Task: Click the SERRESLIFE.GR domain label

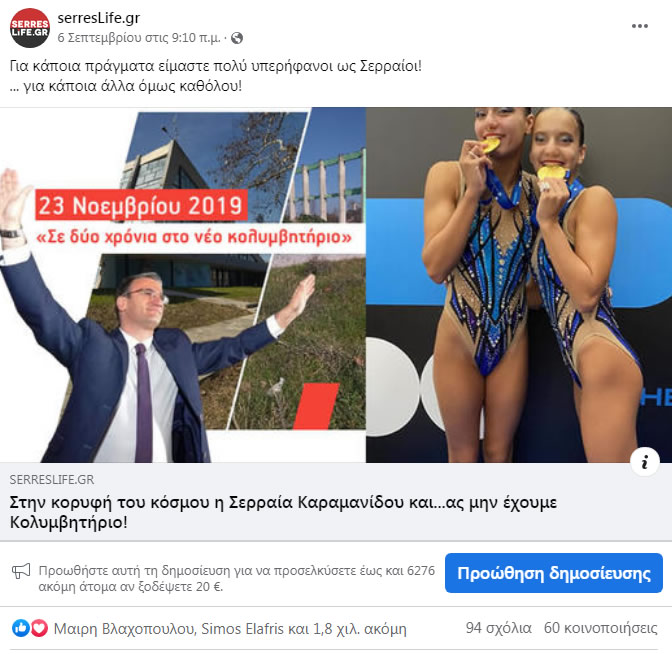Action: point(52,480)
